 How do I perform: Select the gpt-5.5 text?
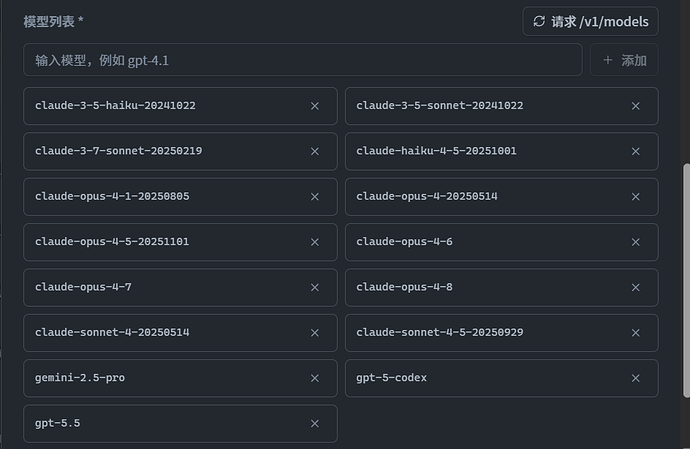pos(58,423)
